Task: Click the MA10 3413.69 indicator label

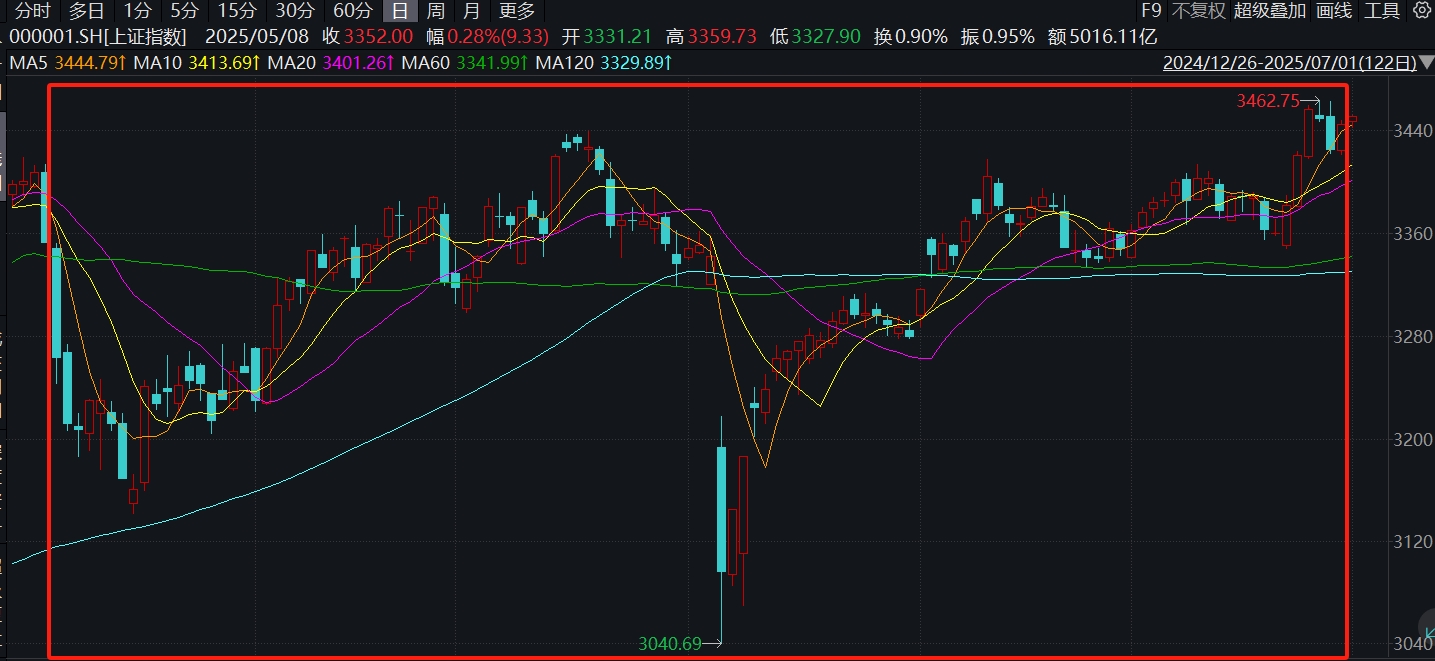Action: (198, 64)
